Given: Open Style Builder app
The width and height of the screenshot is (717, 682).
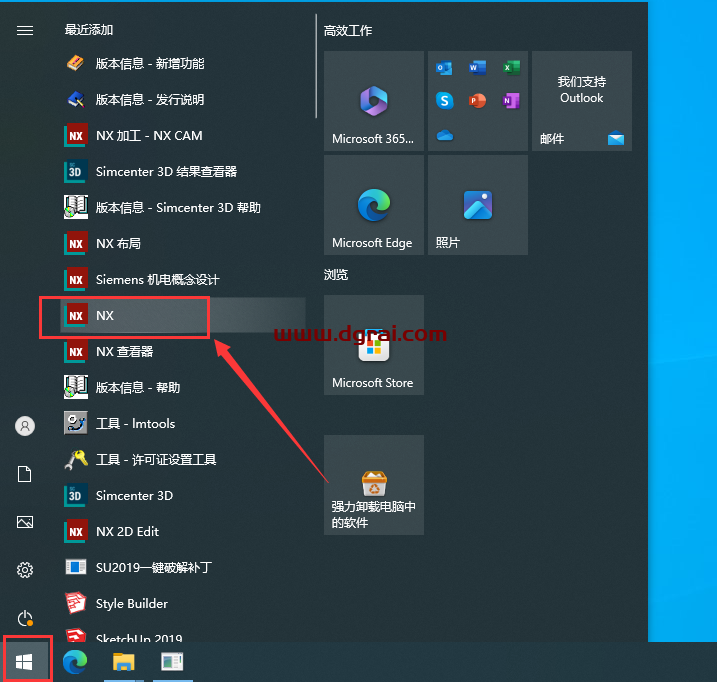Looking at the screenshot, I should coord(131,603).
